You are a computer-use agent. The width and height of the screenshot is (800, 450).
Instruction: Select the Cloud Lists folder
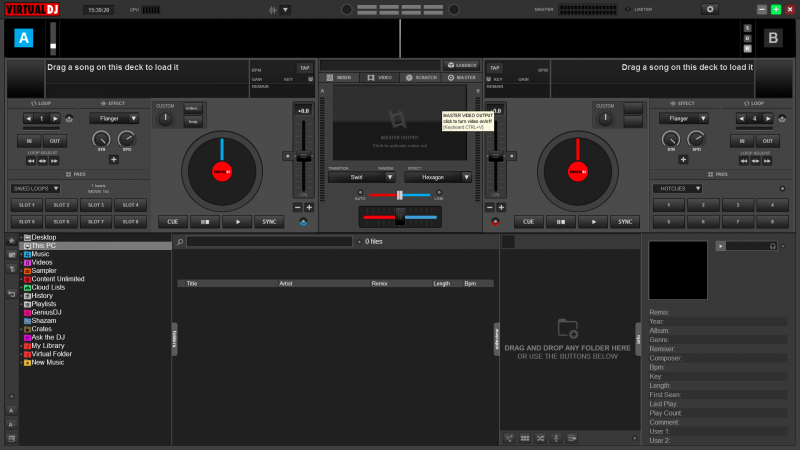pos(48,287)
